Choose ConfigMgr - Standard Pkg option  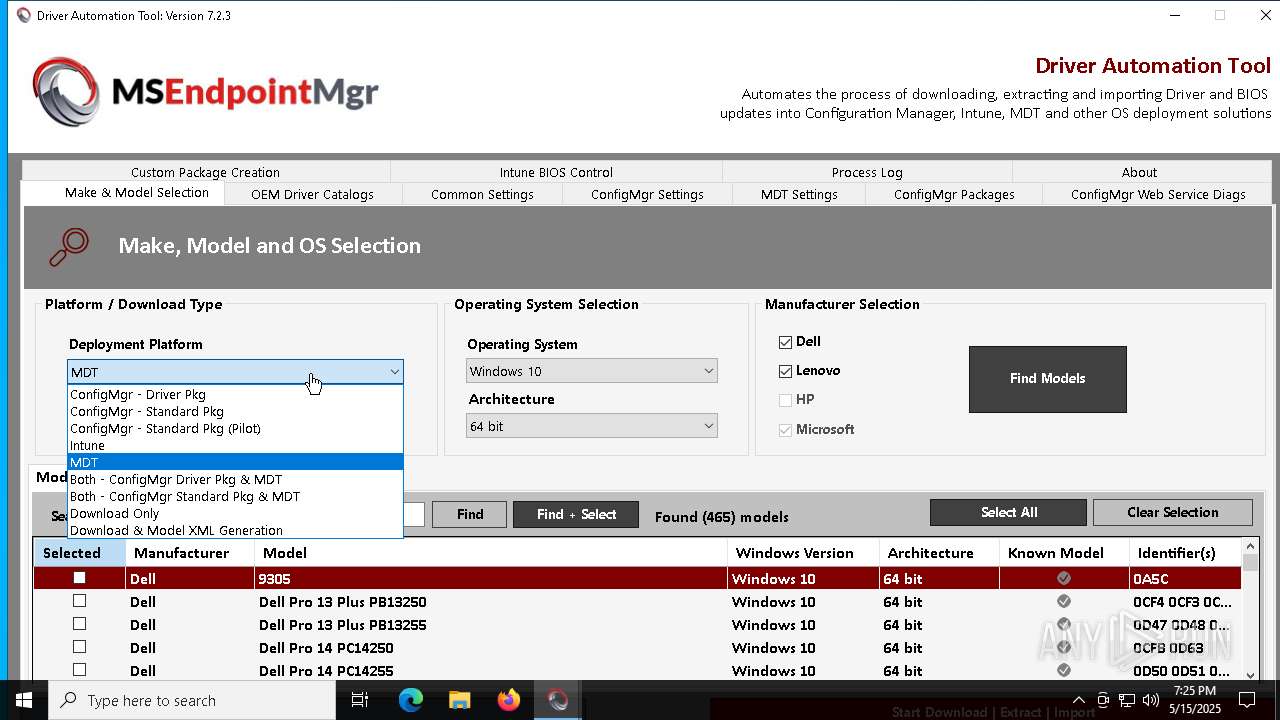(x=235, y=411)
